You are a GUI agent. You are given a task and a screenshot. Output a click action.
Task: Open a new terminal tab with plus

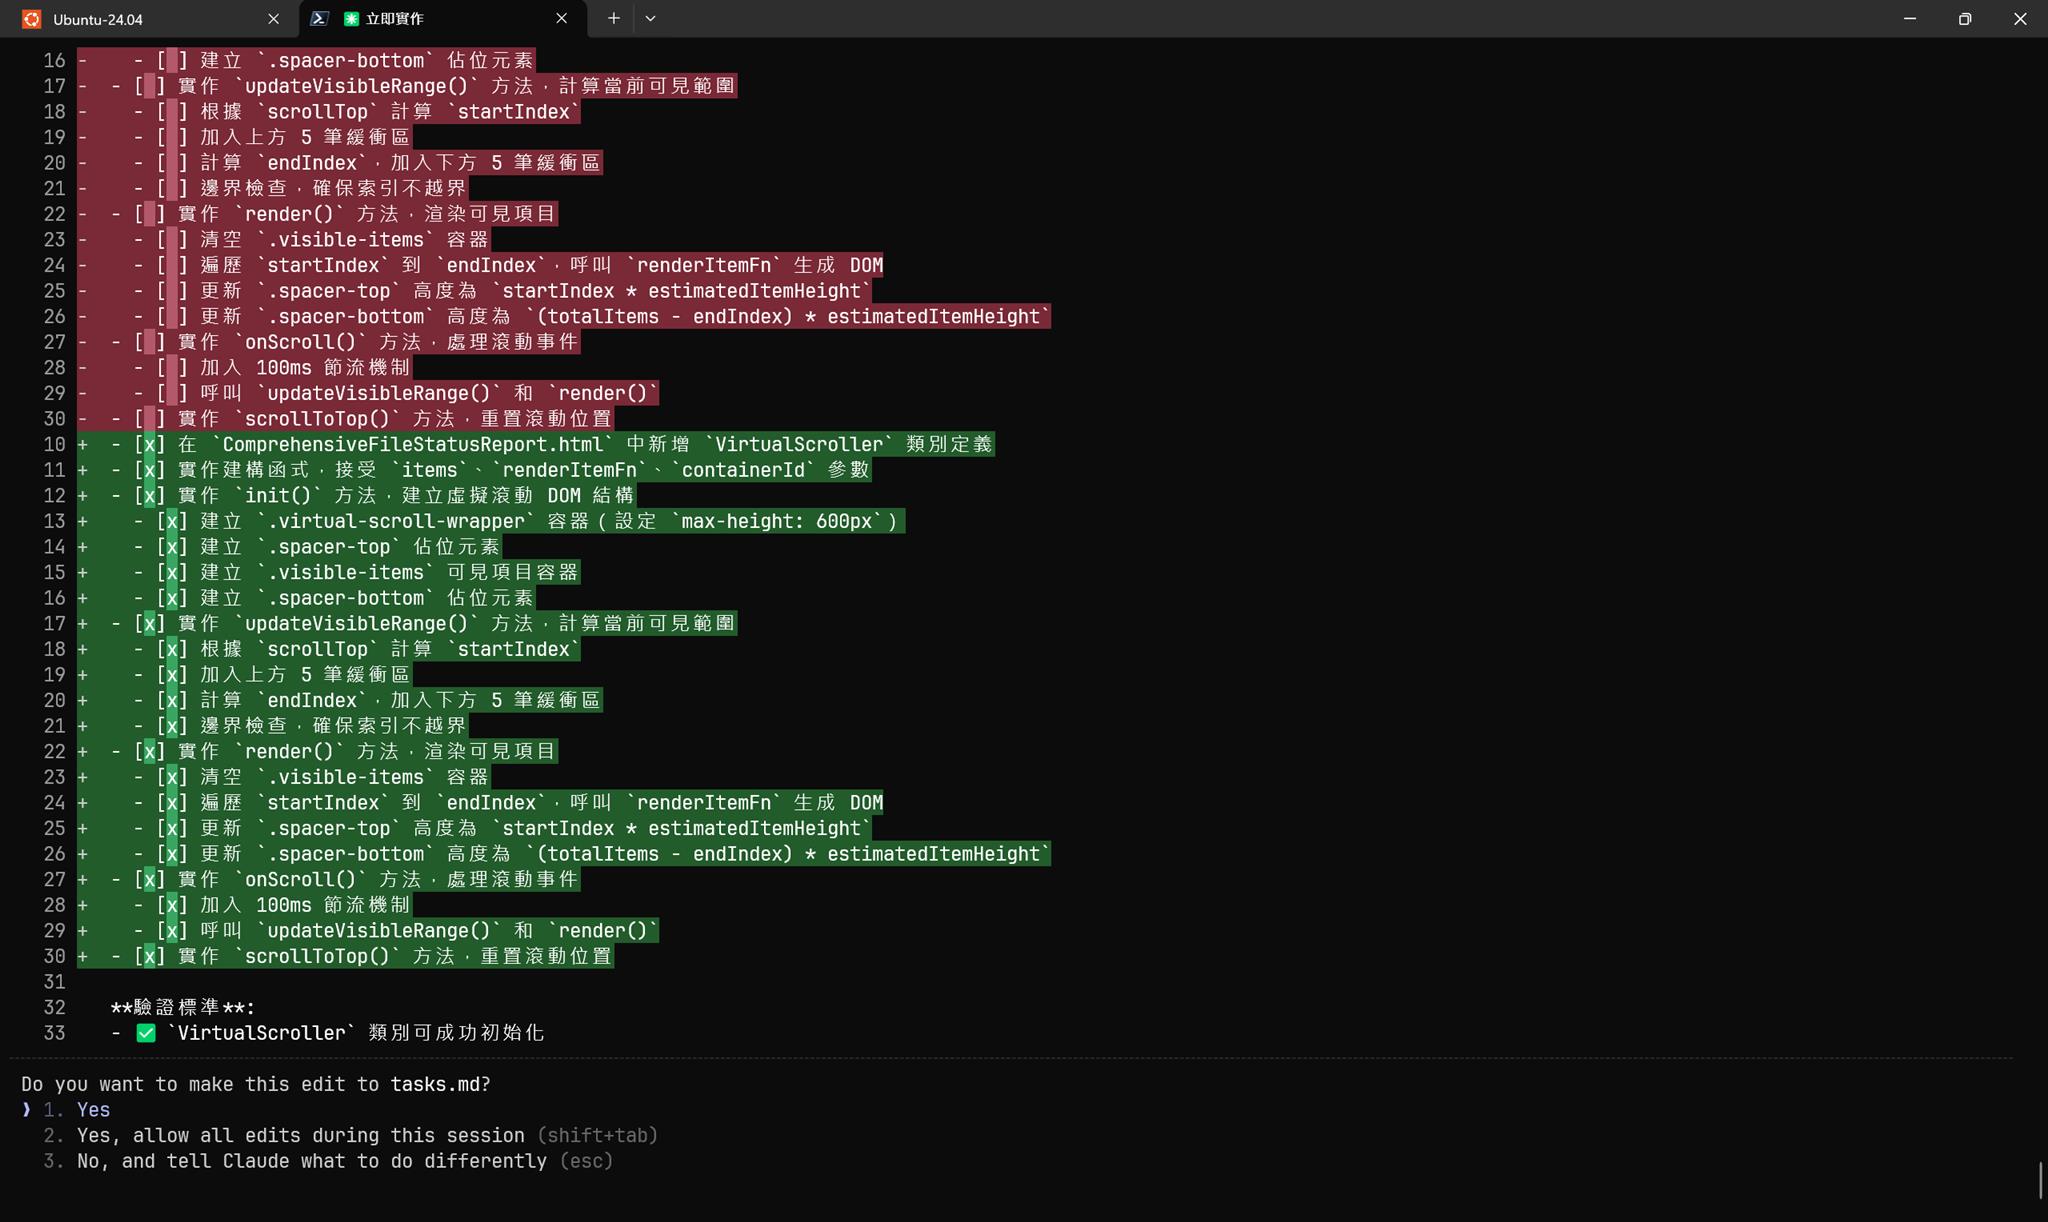(613, 18)
